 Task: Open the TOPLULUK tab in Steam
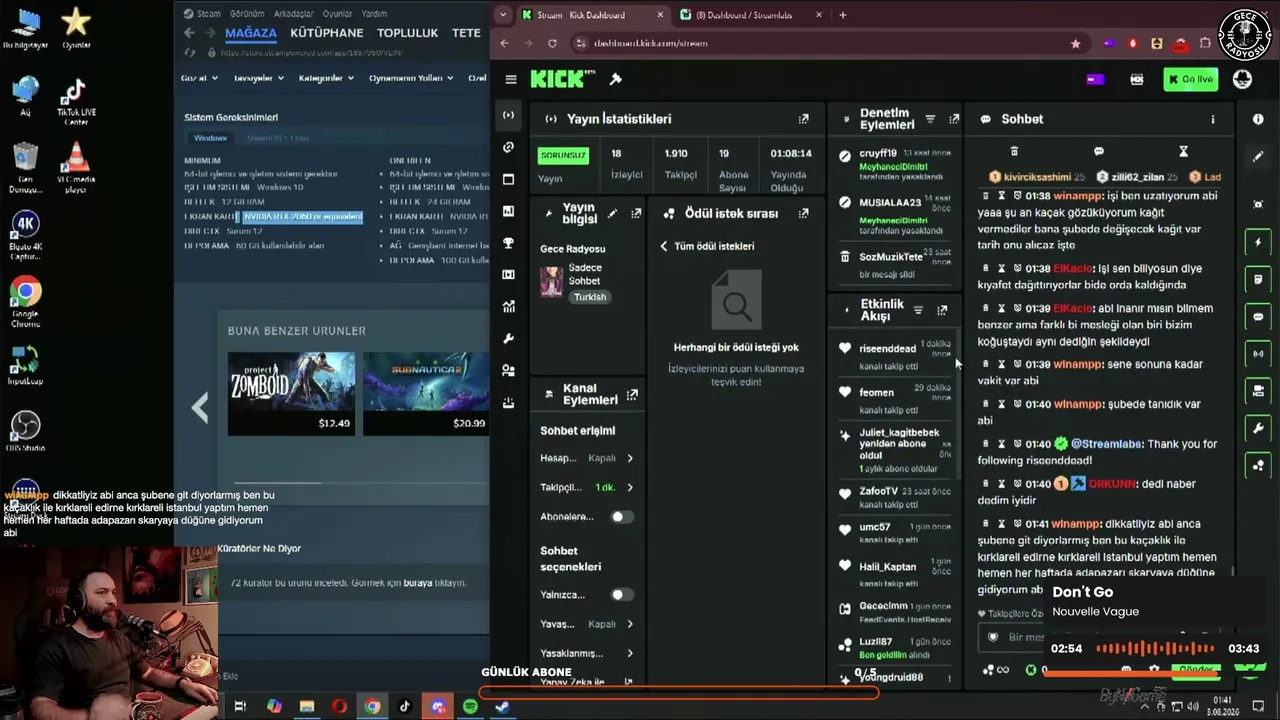pos(408,33)
